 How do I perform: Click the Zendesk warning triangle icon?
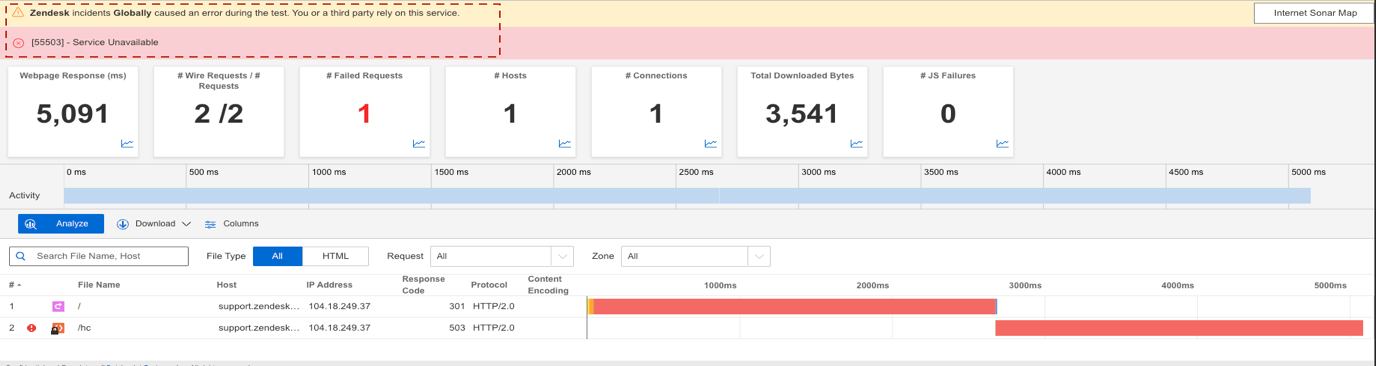pos(18,13)
